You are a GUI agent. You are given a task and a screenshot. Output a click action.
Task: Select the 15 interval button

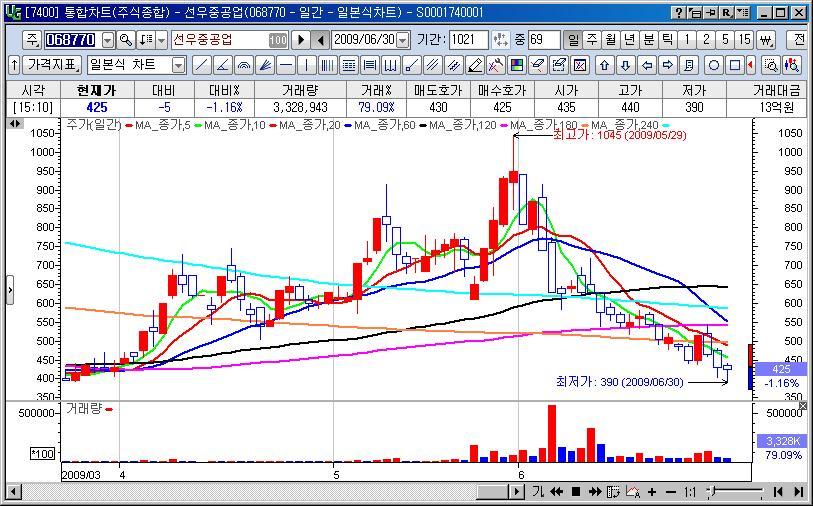click(x=745, y=39)
